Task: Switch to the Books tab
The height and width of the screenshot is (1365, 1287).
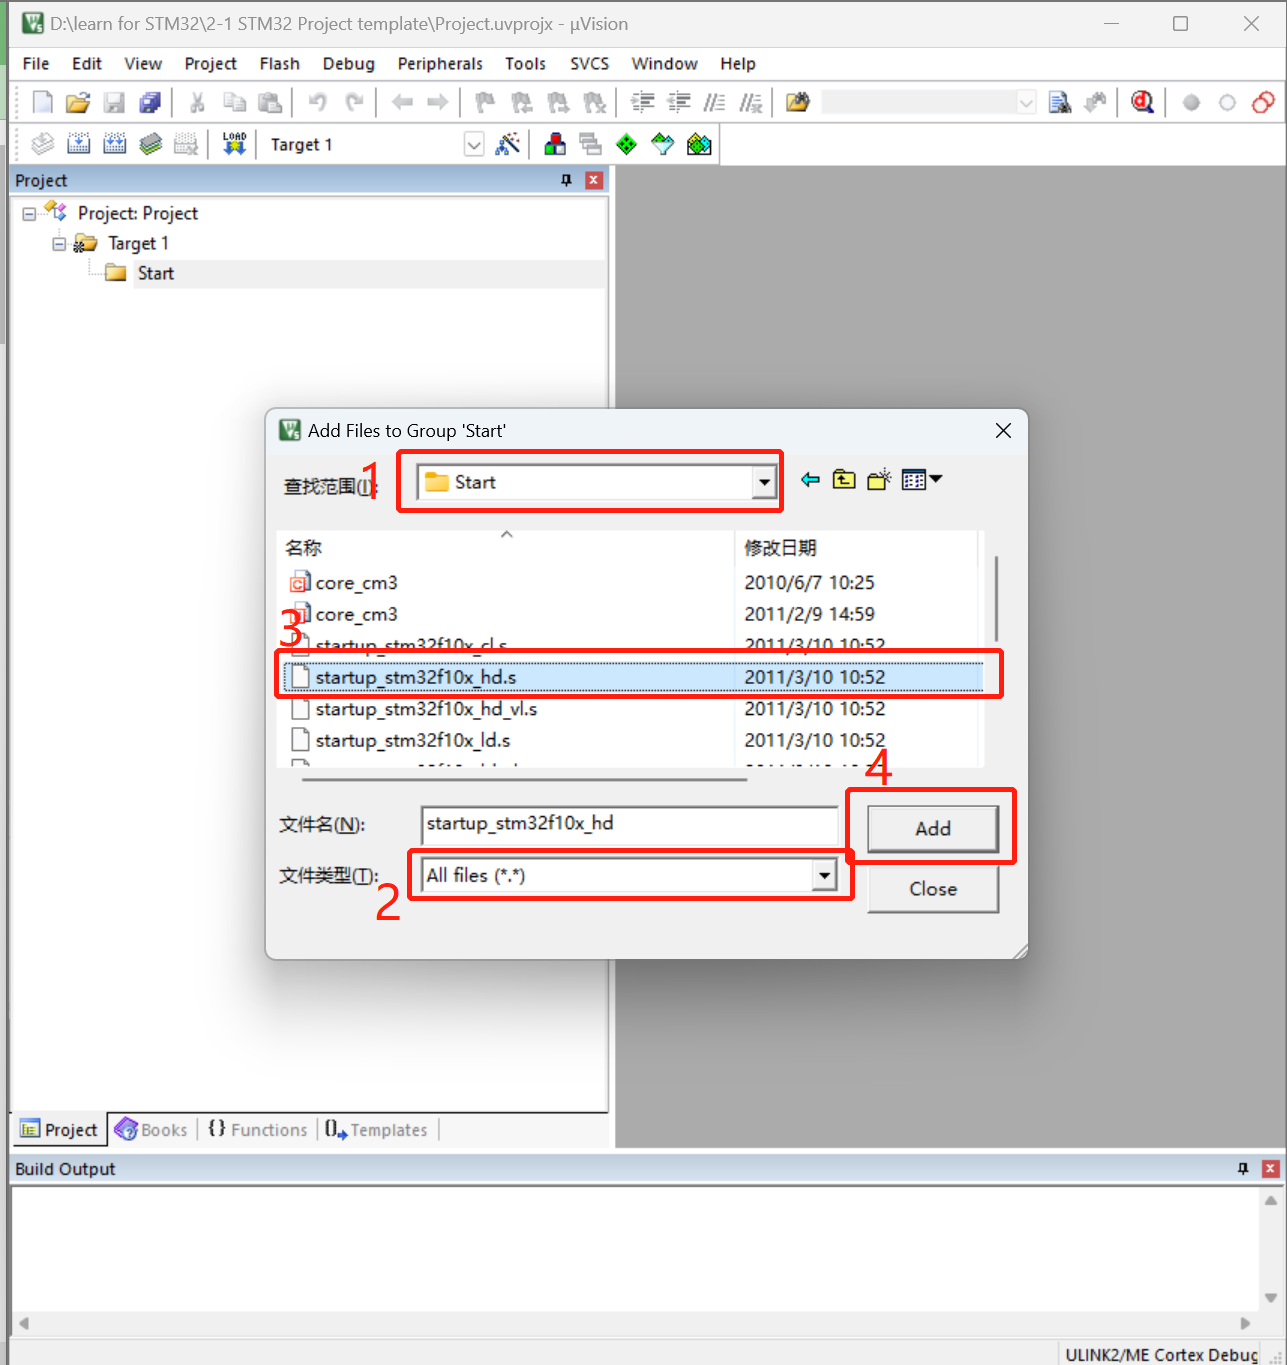Action: [151, 1129]
